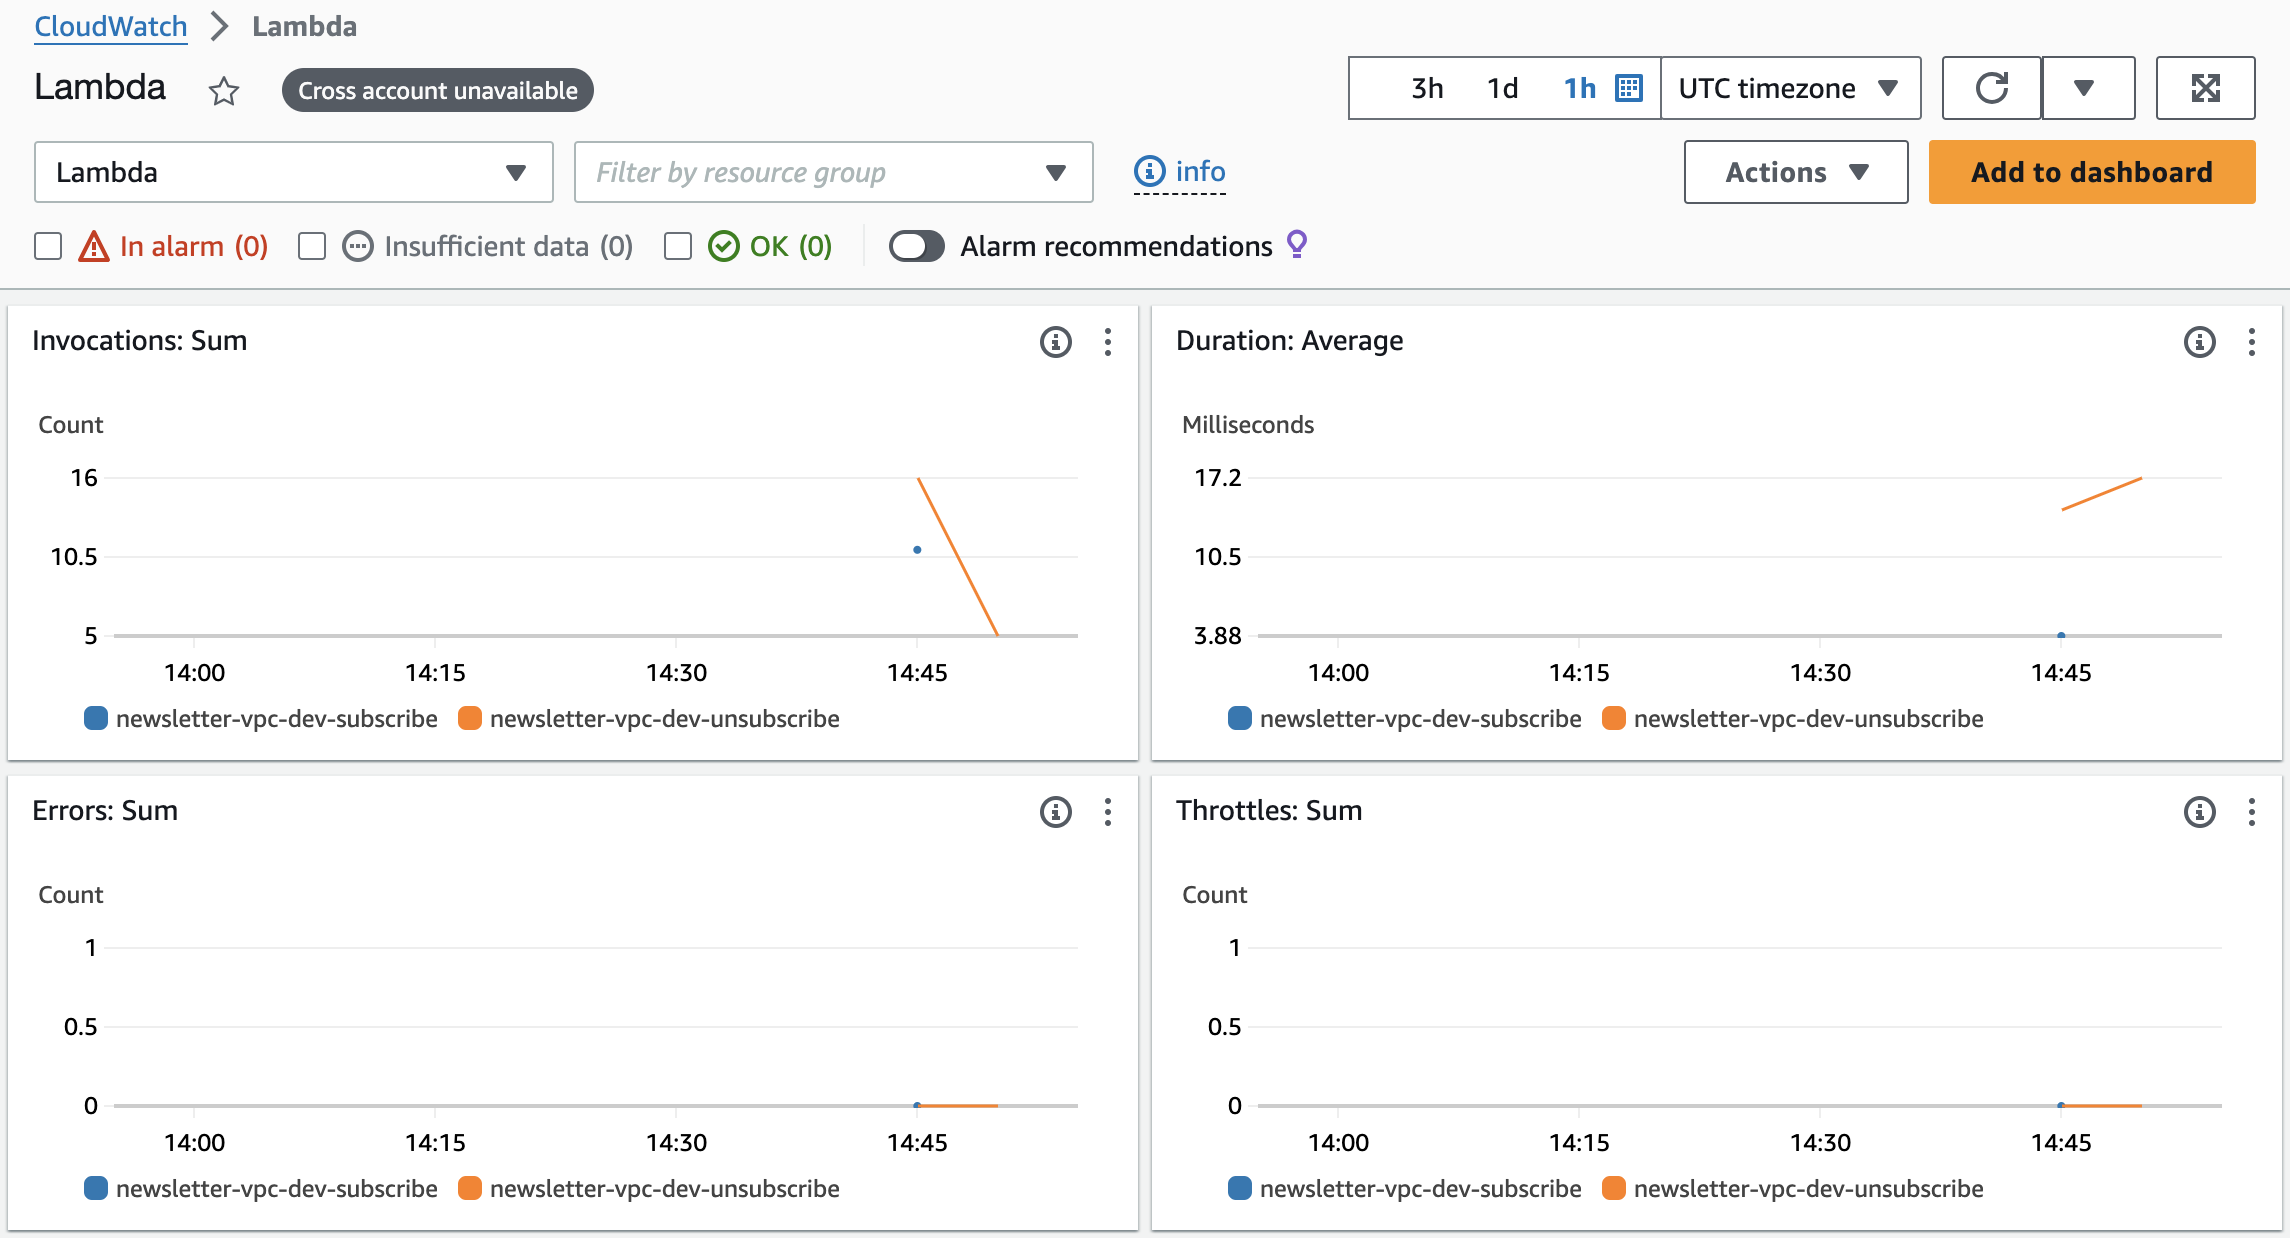Click the red In alarm warning icon
Screen dimensions: 2290x1238
(94, 246)
